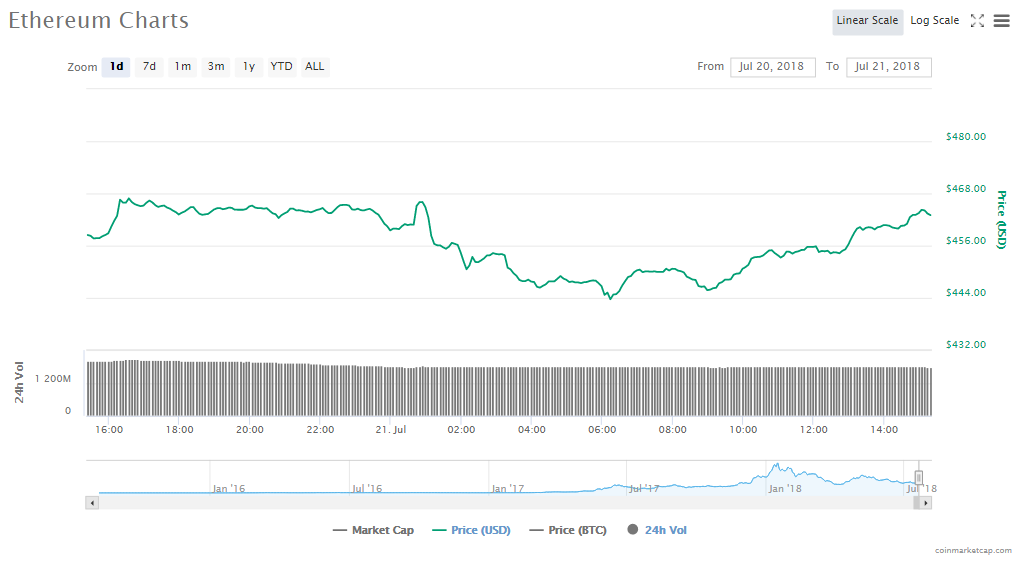Click the From date field
Screen dimensions: 1022x563
pos(773,67)
